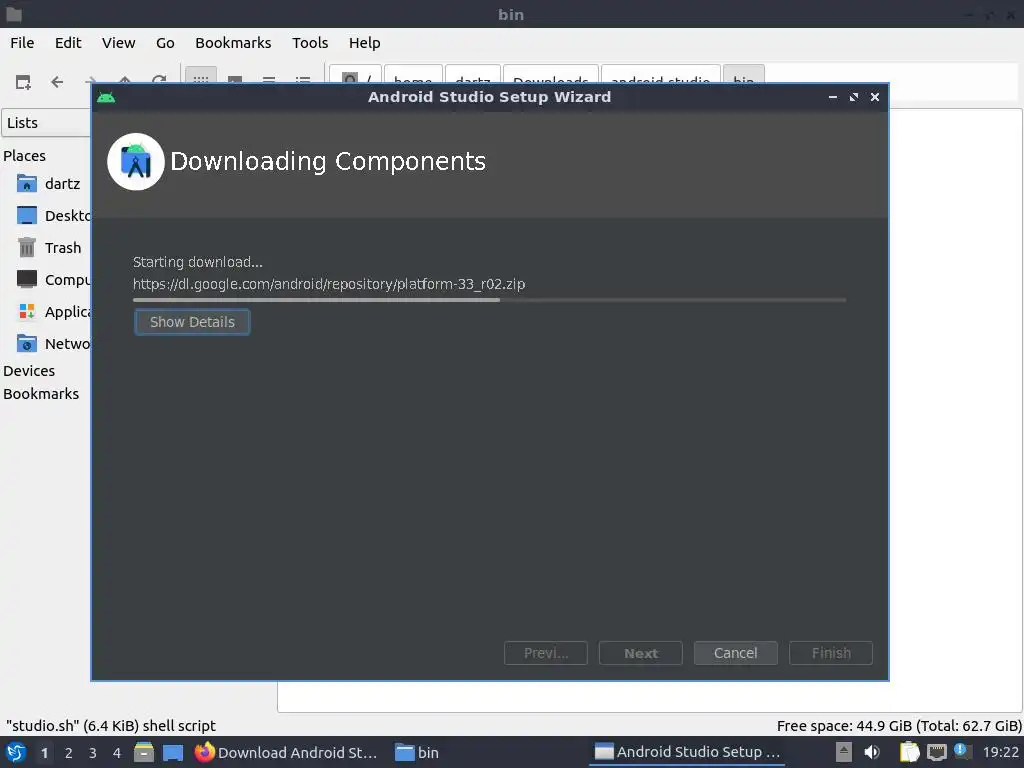
Task: Switch to workspace 4
Action: point(117,753)
